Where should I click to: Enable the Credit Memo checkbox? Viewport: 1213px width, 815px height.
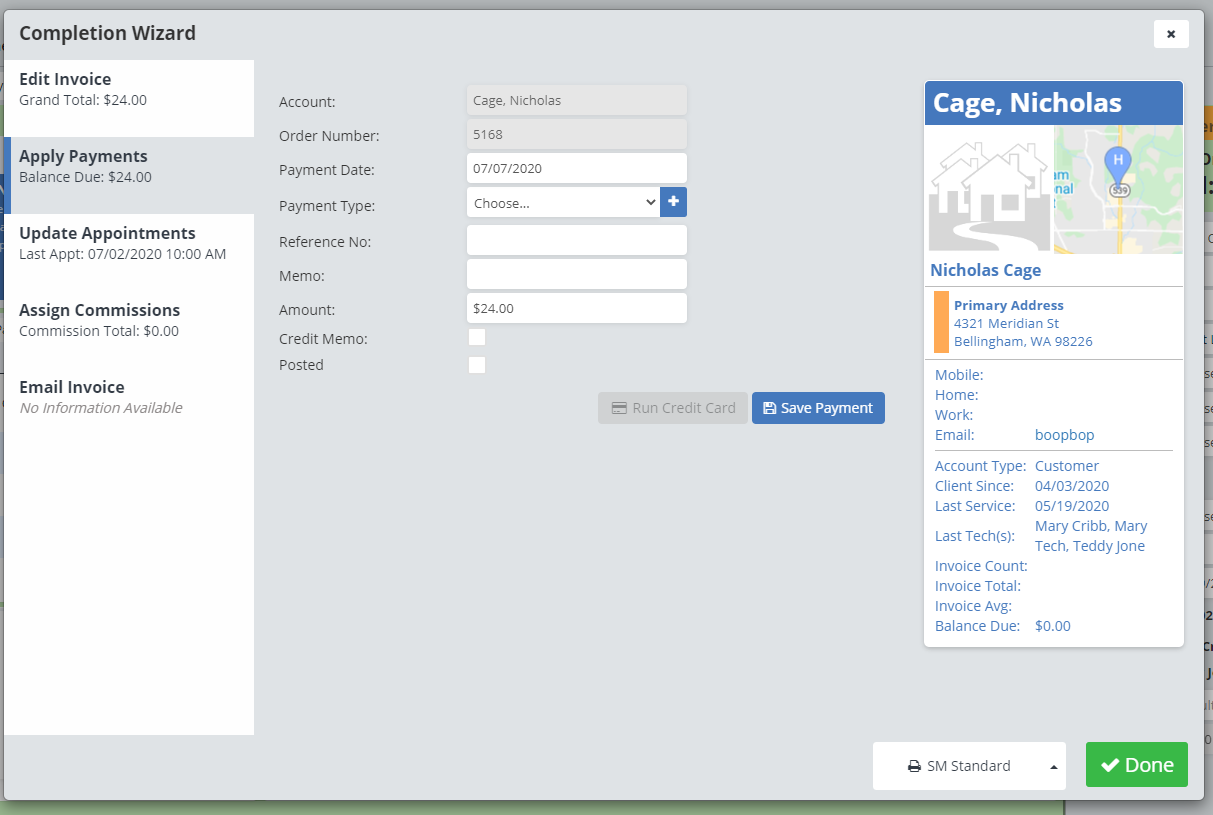click(x=477, y=338)
